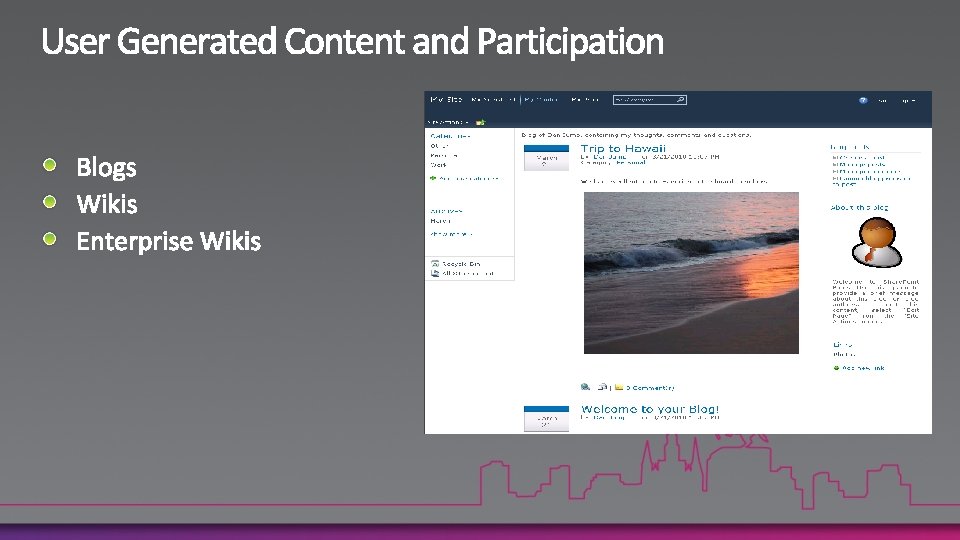
Task: Open the 0 Comment(s) link
Action: pyautogui.click(x=650, y=388)
